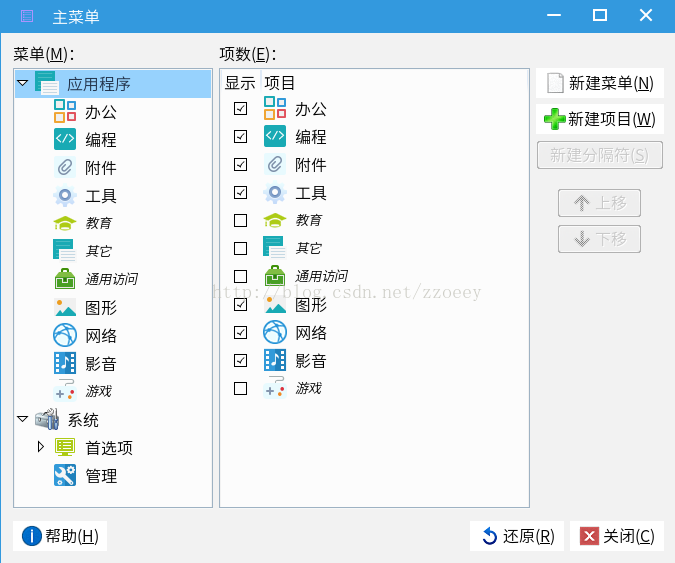Viewport: 675px width, 563px height.
Task: Click the 编程 code icon in the left tree
Action: tap(65, 139)
